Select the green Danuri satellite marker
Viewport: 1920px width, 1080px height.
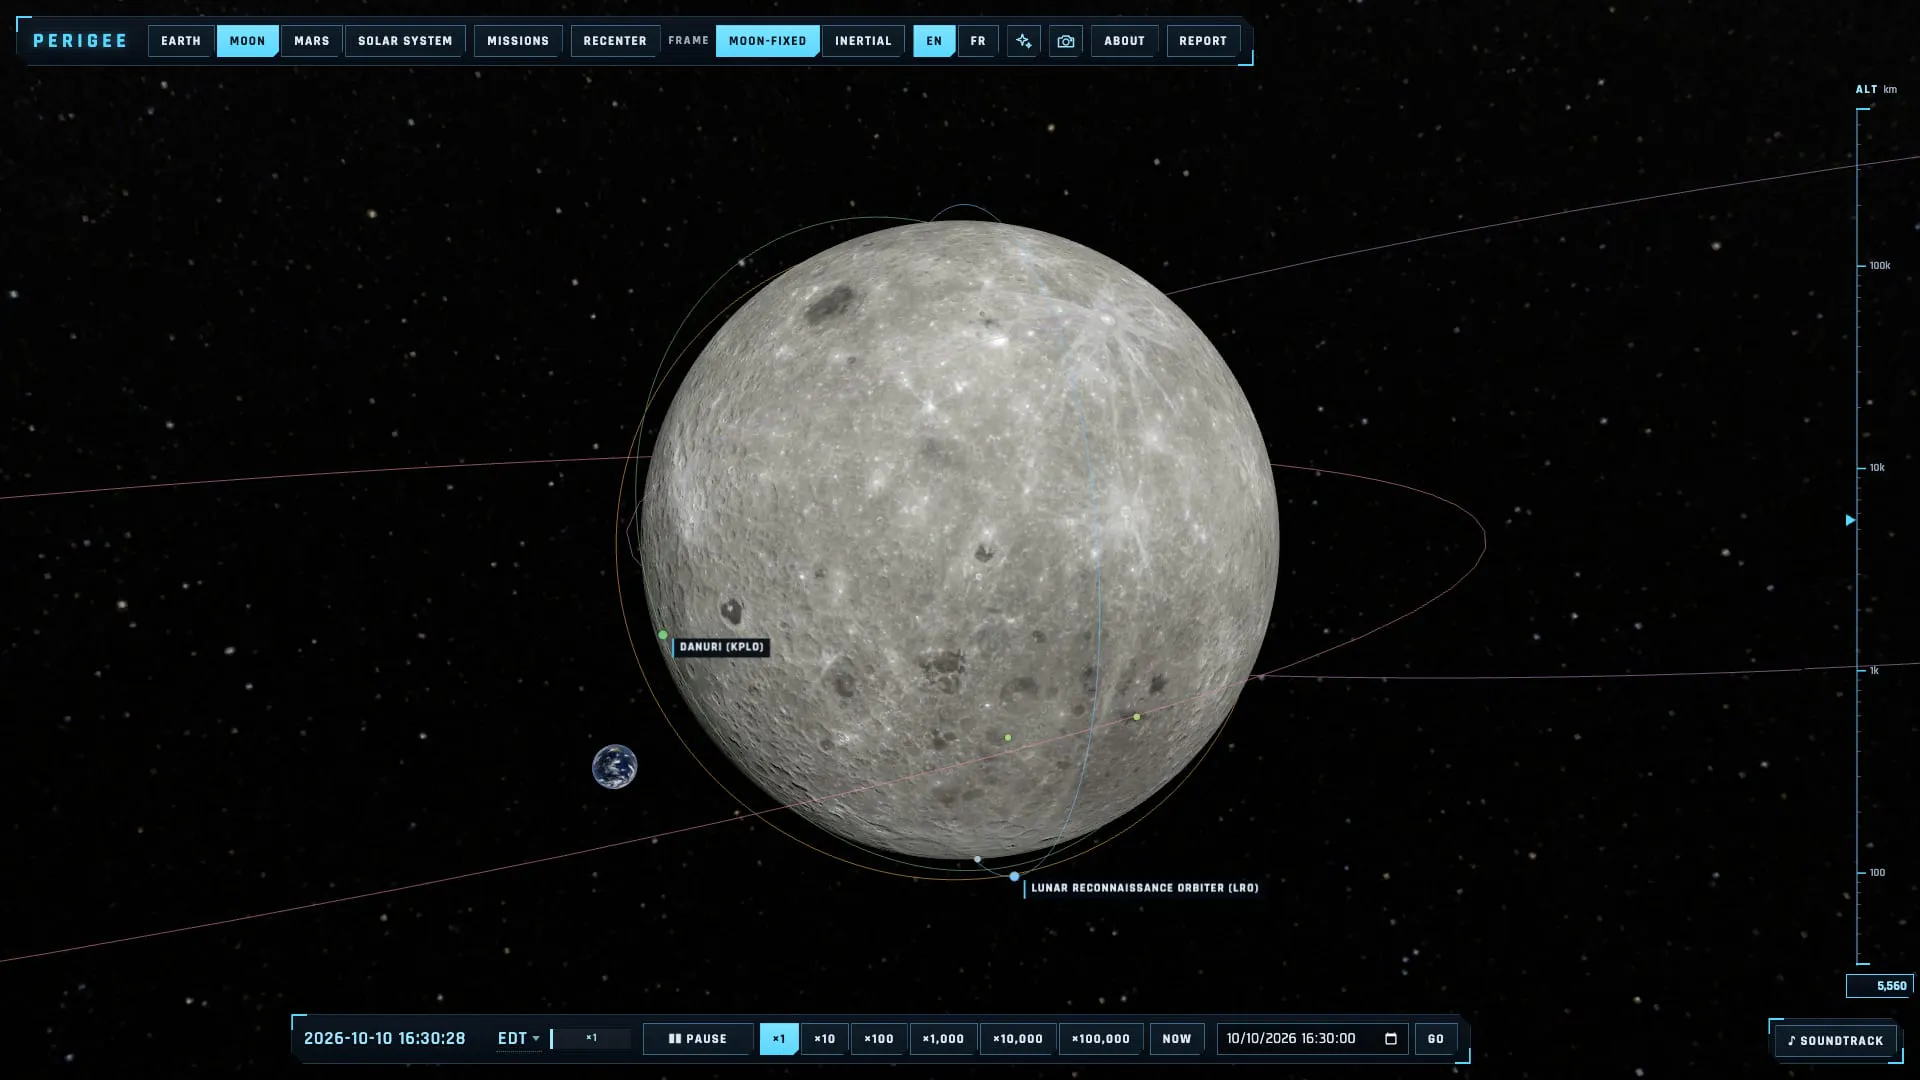point(663,635)
